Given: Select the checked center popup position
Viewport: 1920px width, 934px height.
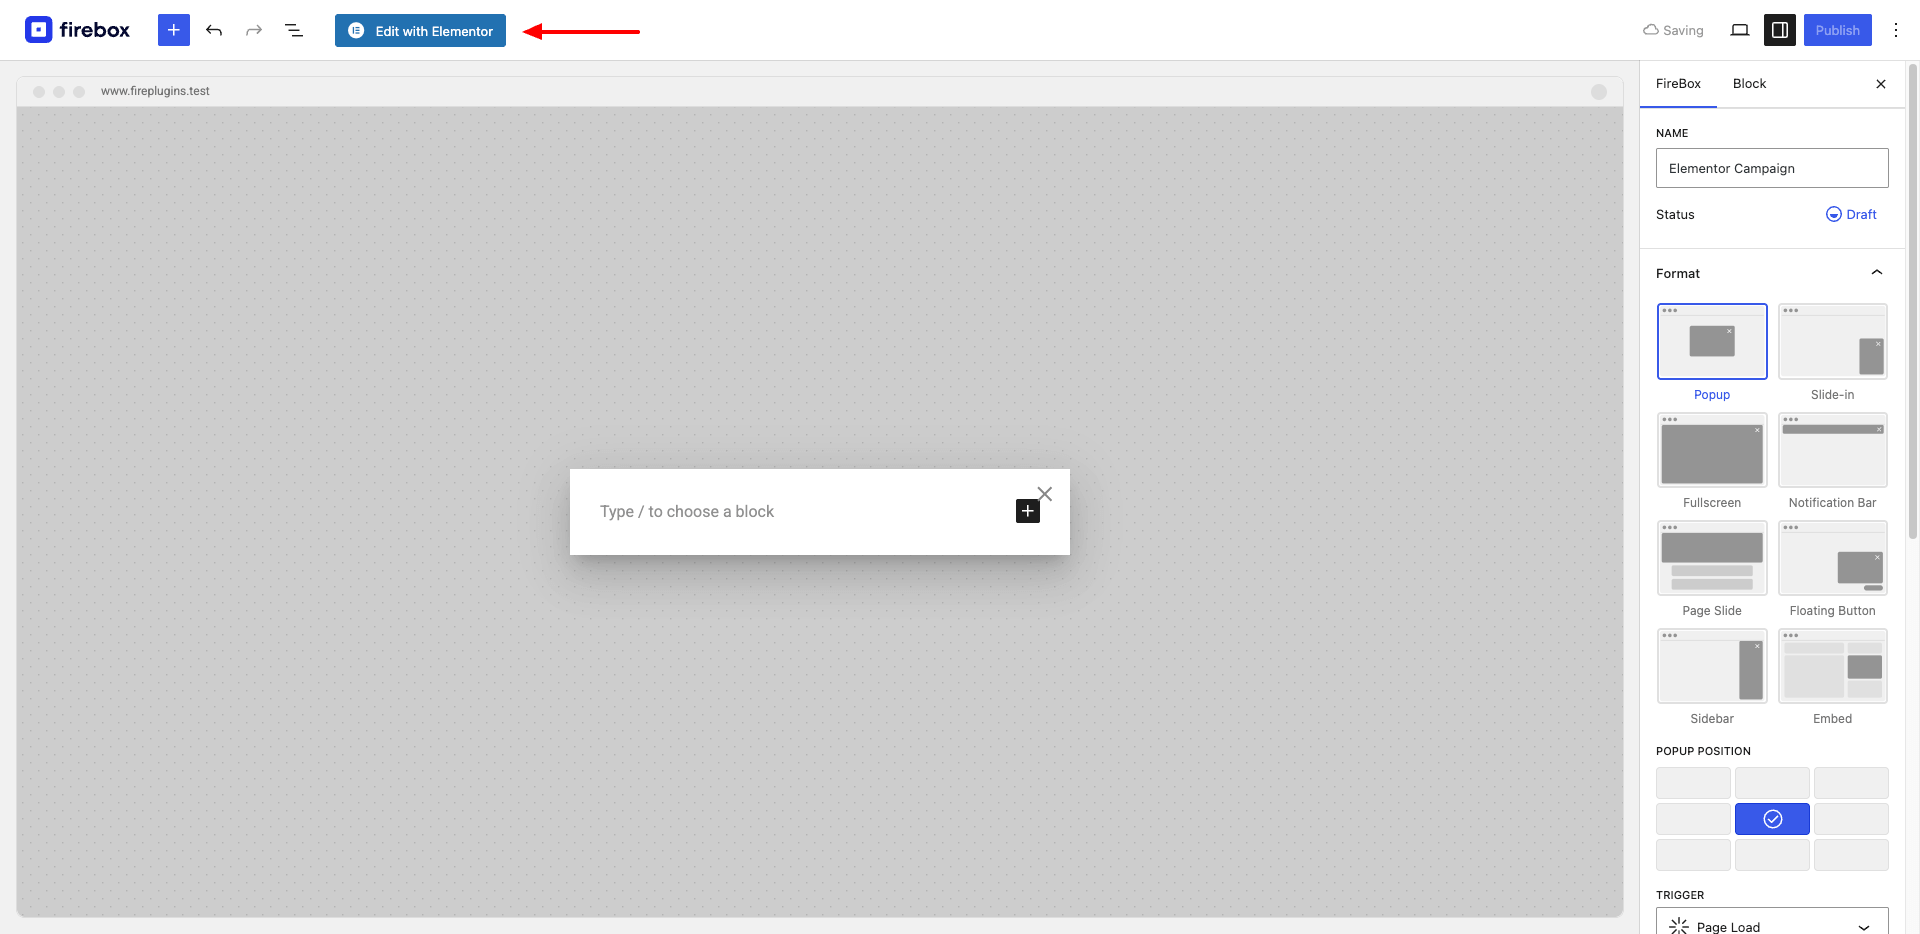Looking at the screenshot, I should (1772, 819).
